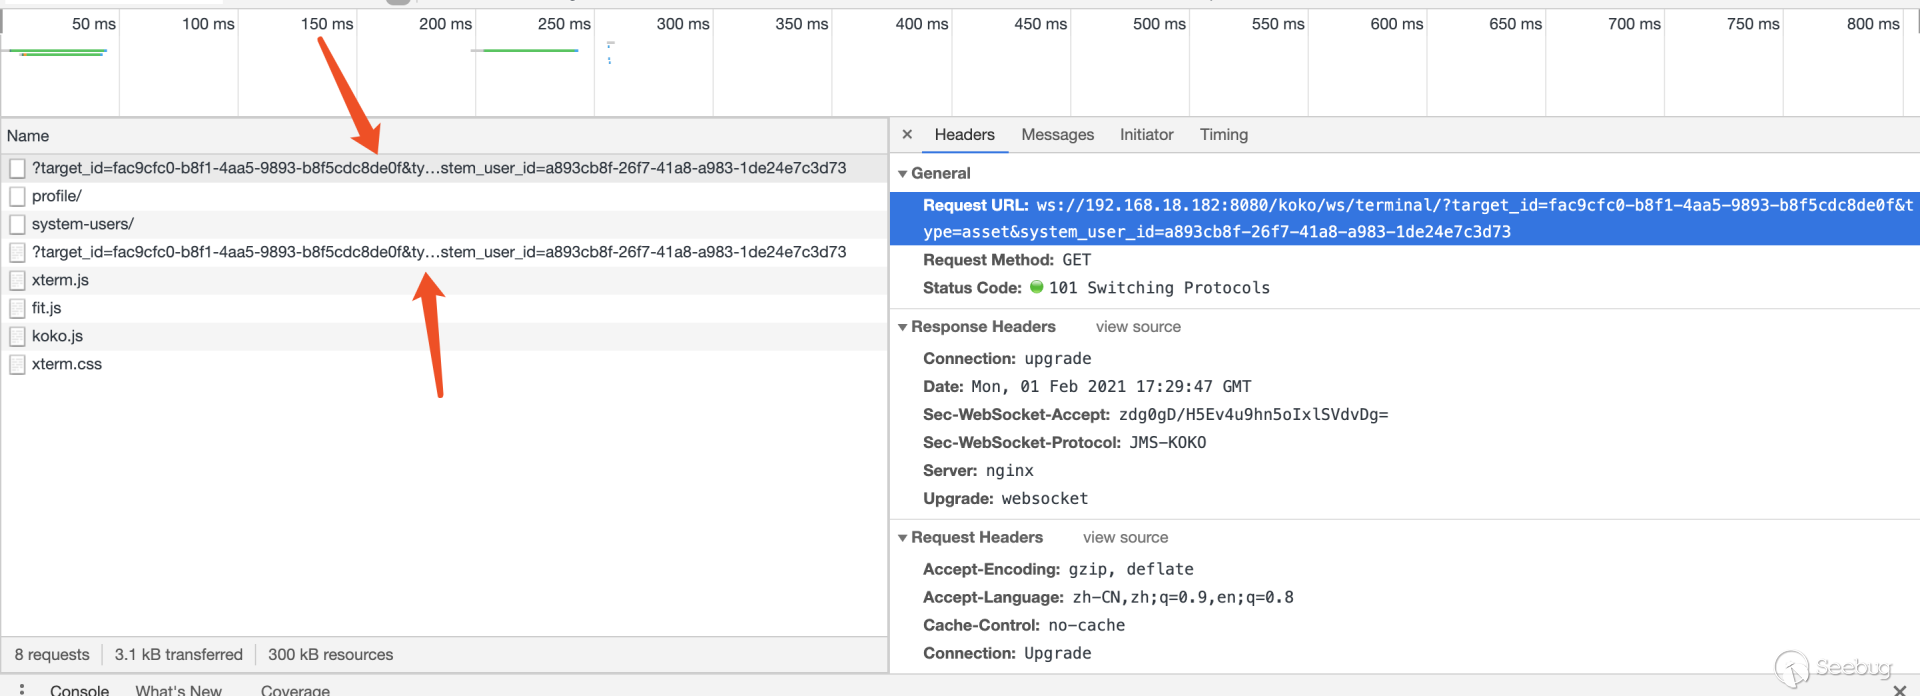View source of Response Headers
Screen dimensions: 1920x696
tap(1138, 327)
